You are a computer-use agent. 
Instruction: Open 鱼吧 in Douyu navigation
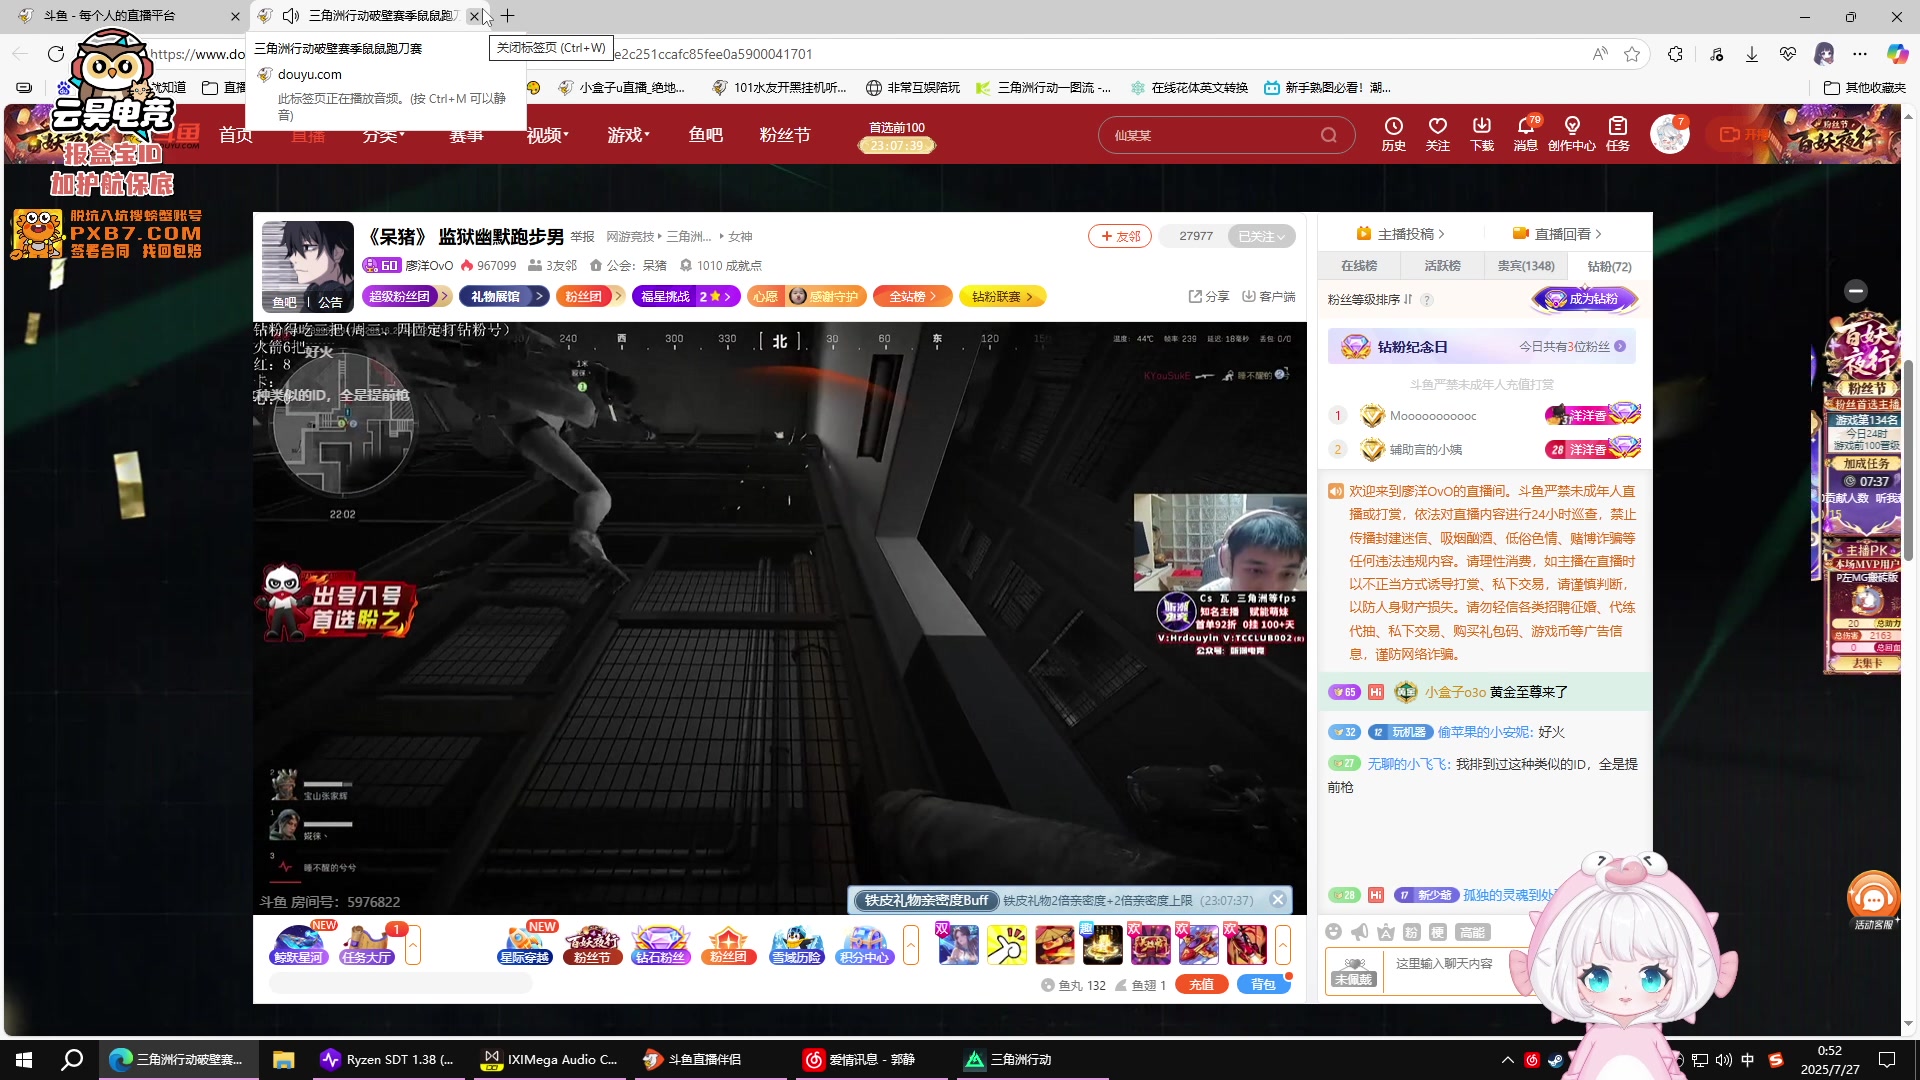pos(705,135)
